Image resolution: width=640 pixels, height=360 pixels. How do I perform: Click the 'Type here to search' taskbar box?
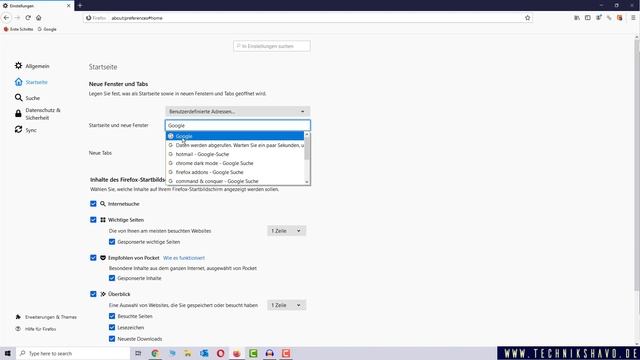[73, 353]
